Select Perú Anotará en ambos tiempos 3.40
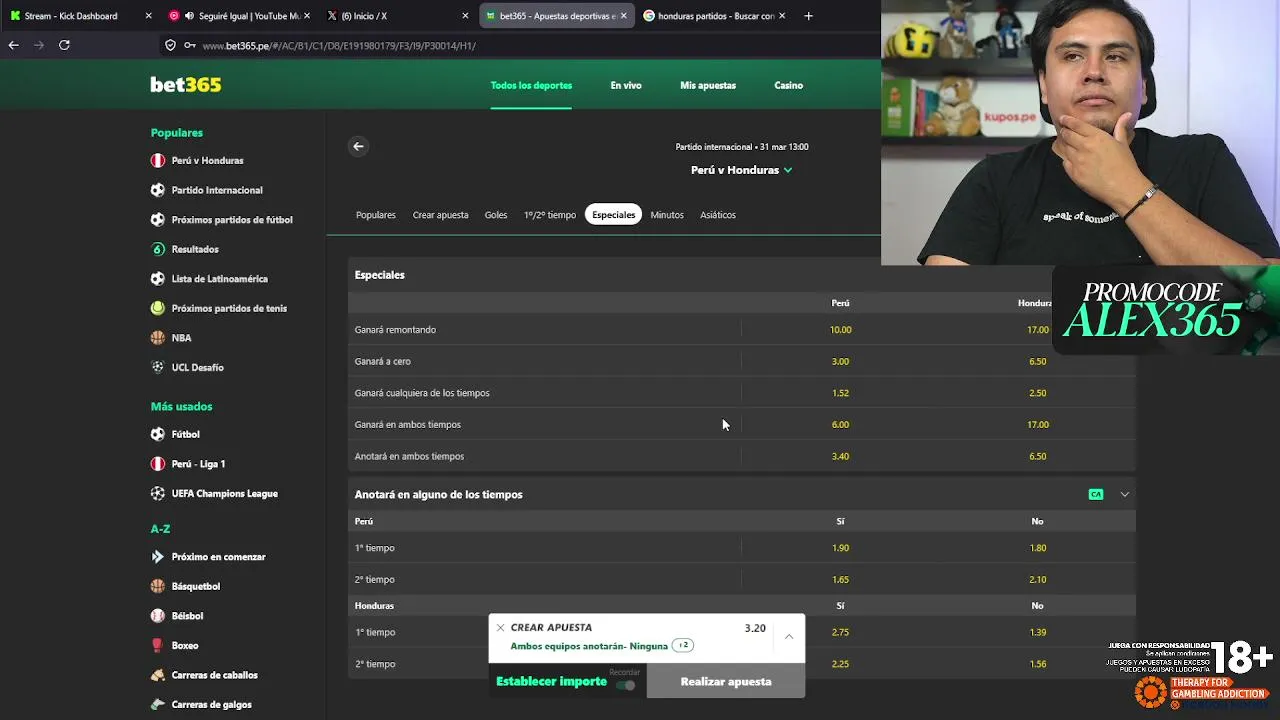Image resolution: width=1280 pixels, height=720 pixels. coord(840,456)
